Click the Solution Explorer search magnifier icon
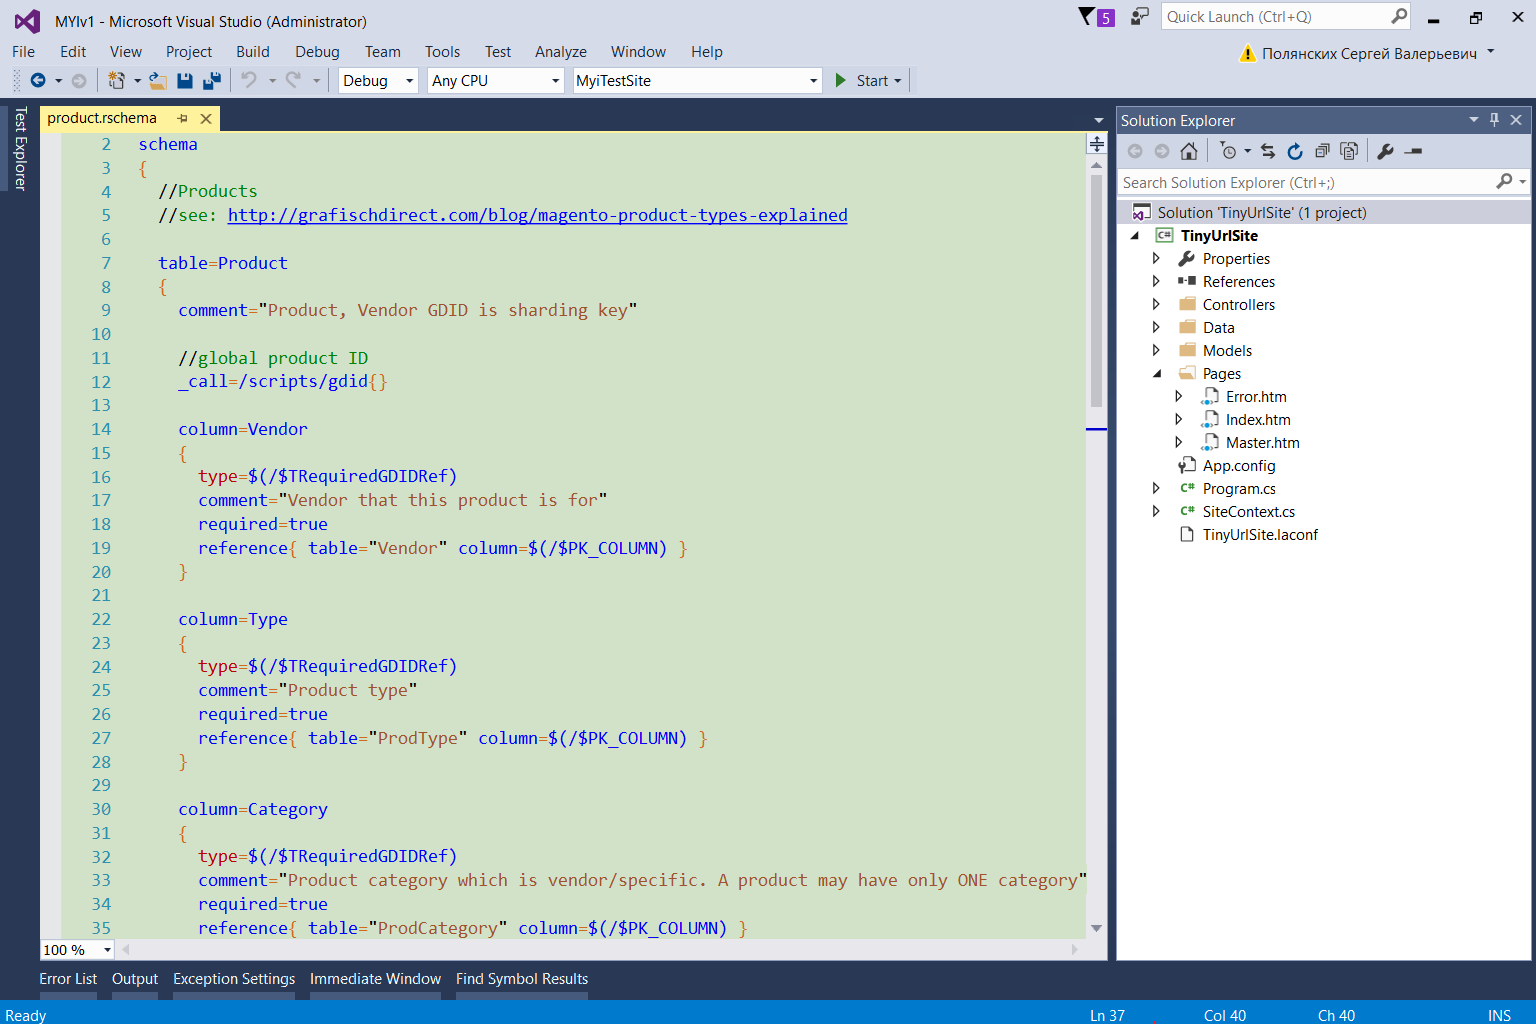This screenshot has width=1536, height=1024. pyautogui.click(x=1504, y=181)
